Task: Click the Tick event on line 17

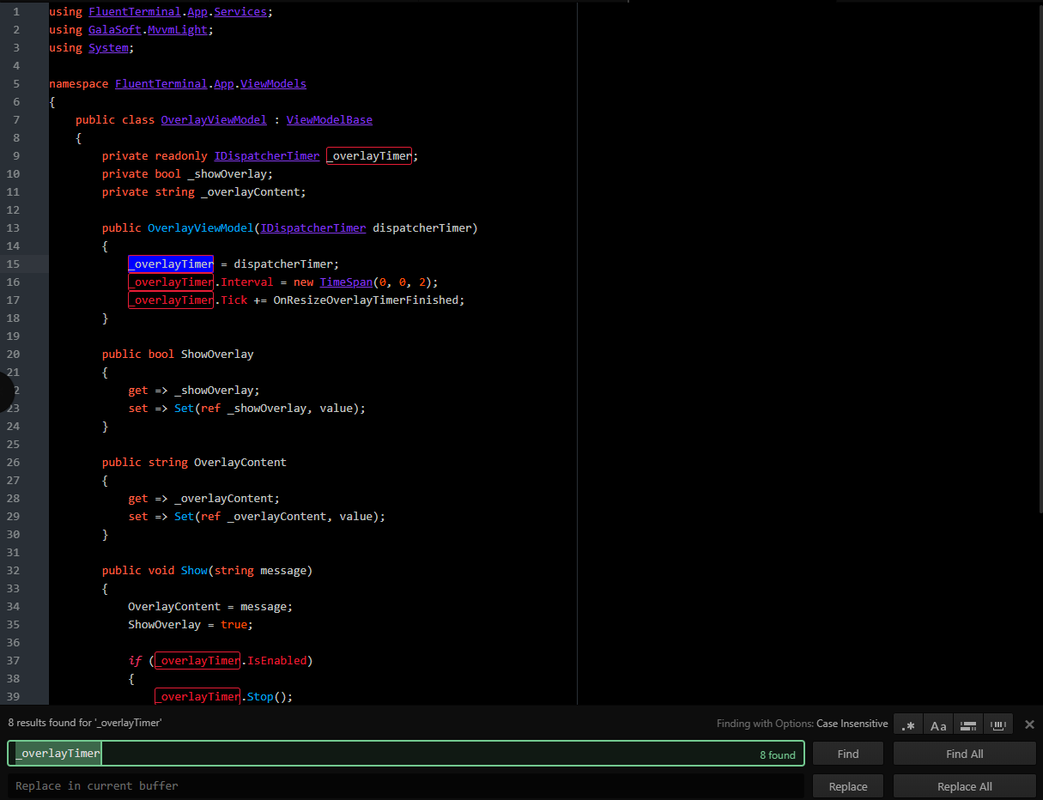Action: (x=233, y=300)
